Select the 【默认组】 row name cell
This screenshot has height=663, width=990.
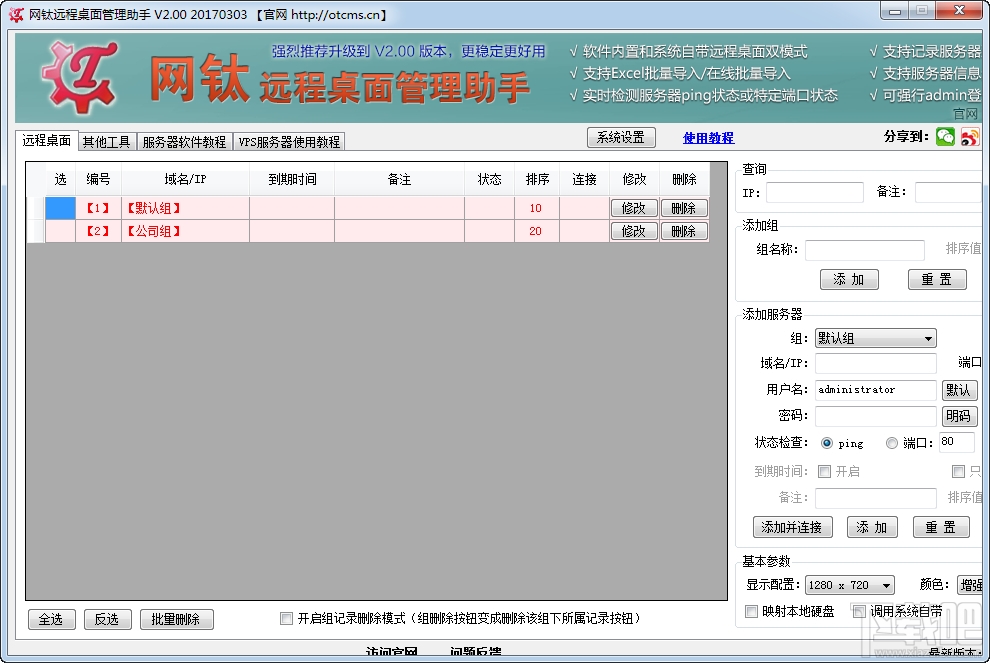pyautogui.click(x=186, y=208)
